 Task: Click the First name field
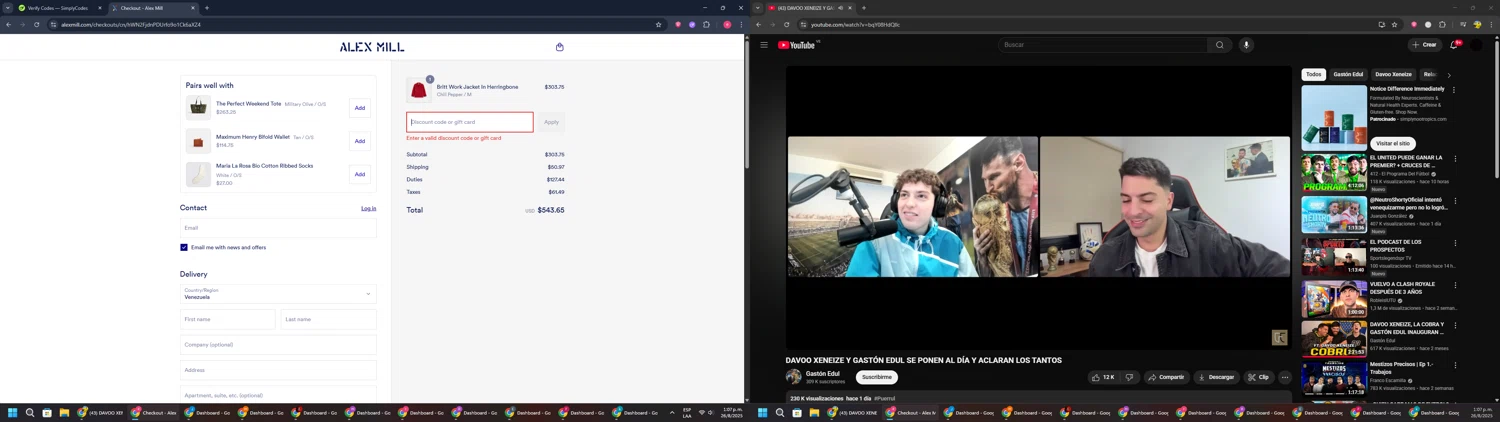tap(228, 319)
